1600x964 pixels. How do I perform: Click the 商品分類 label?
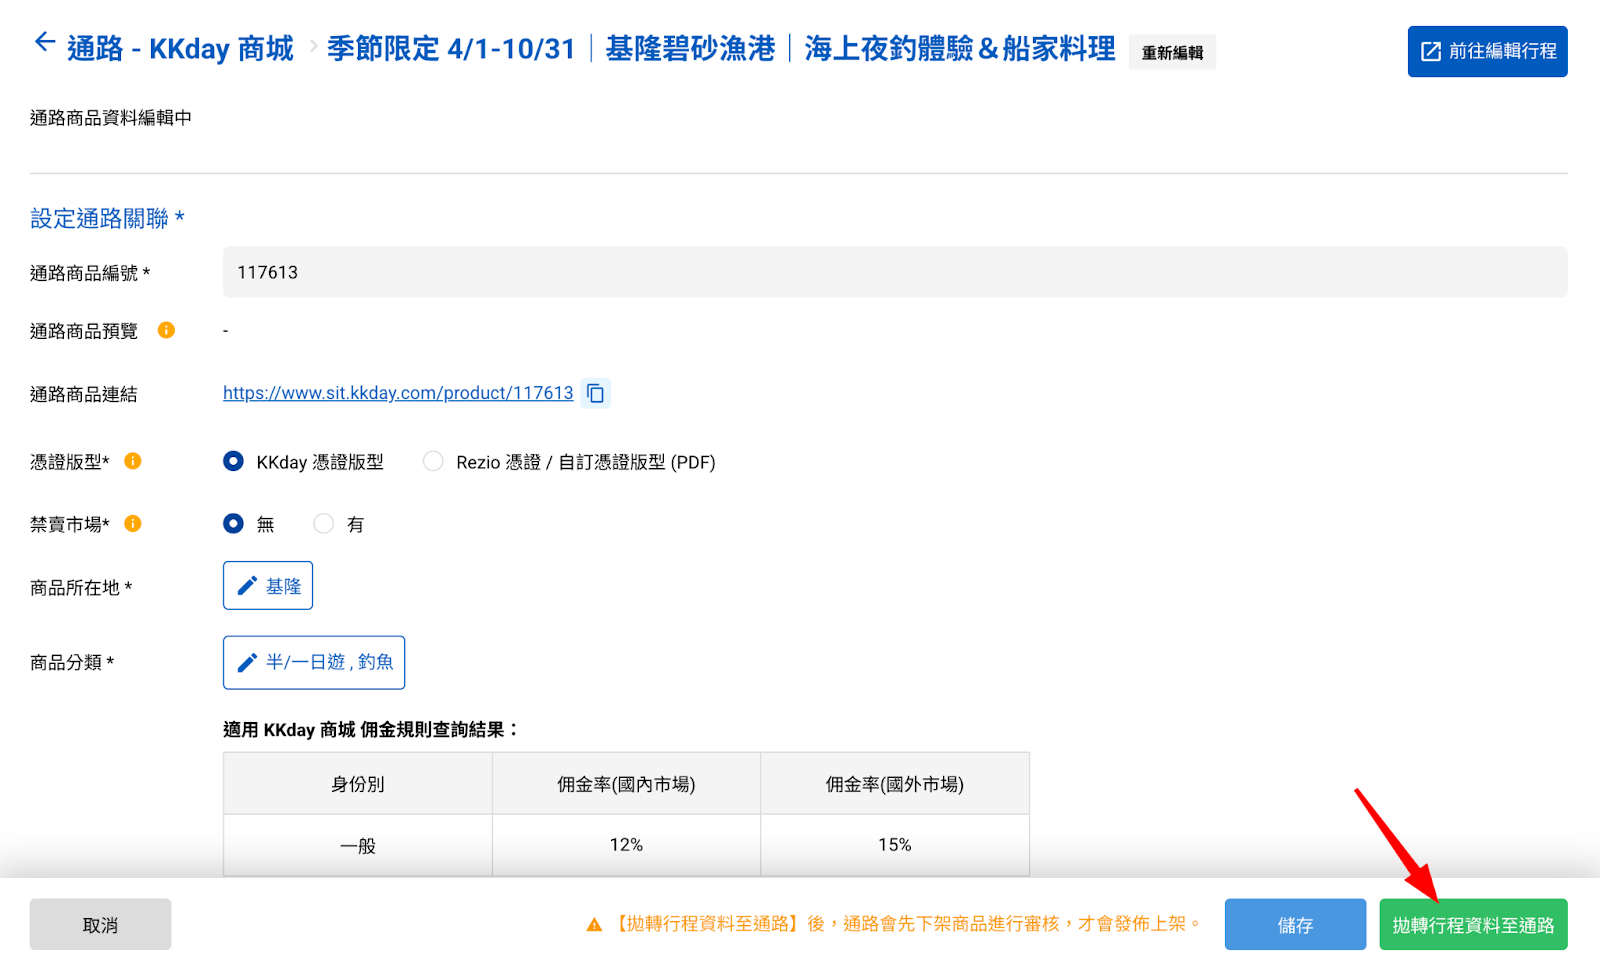(72, 662)
